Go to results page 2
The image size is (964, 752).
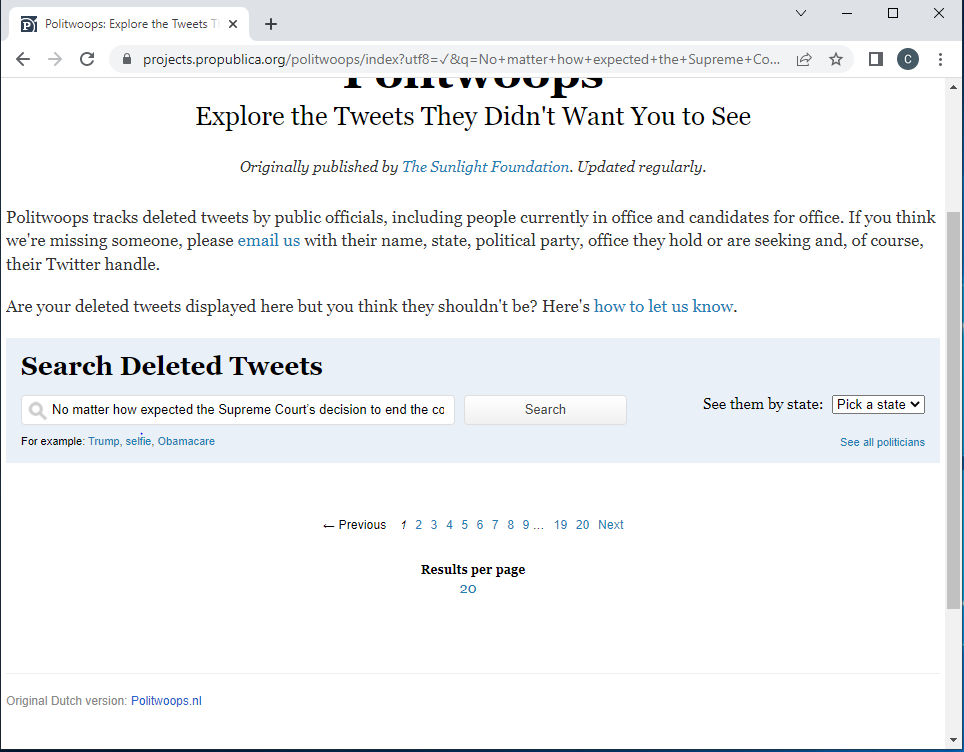point(419,524)
